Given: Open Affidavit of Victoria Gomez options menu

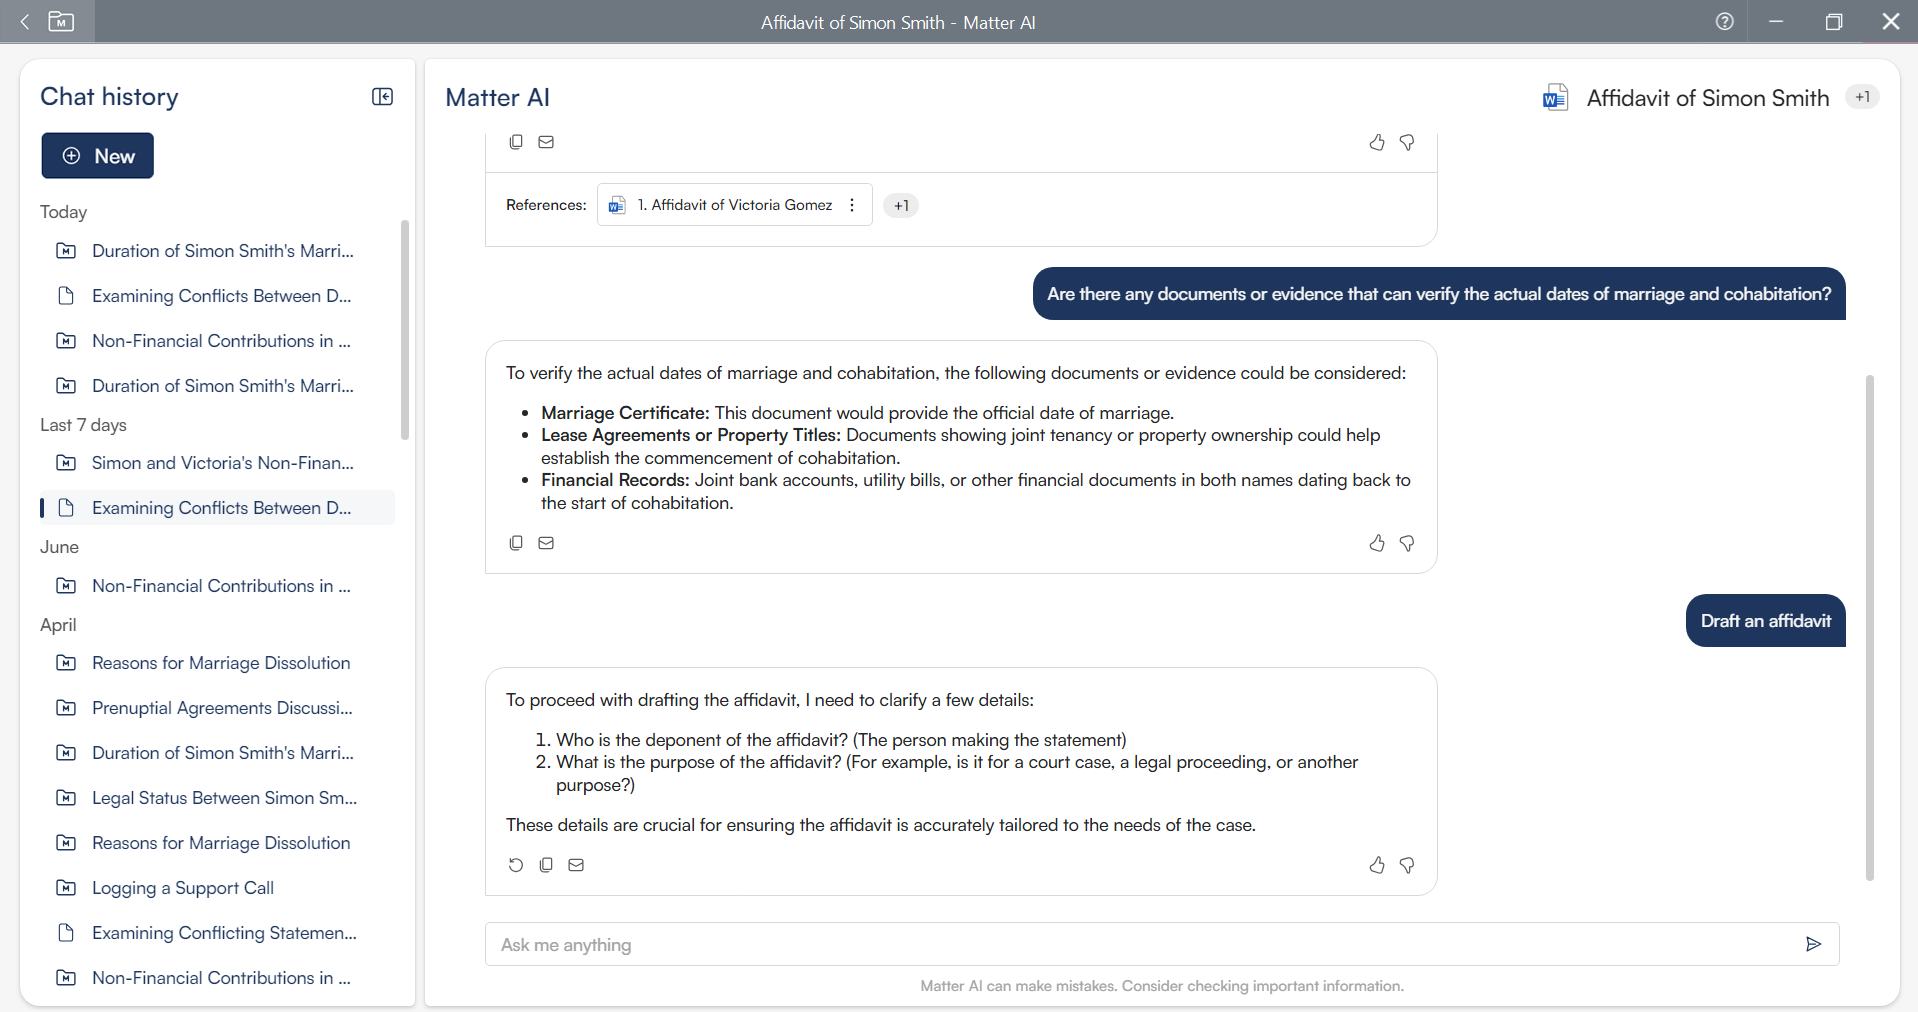Looking at the screenshot, I should point(852,205).
